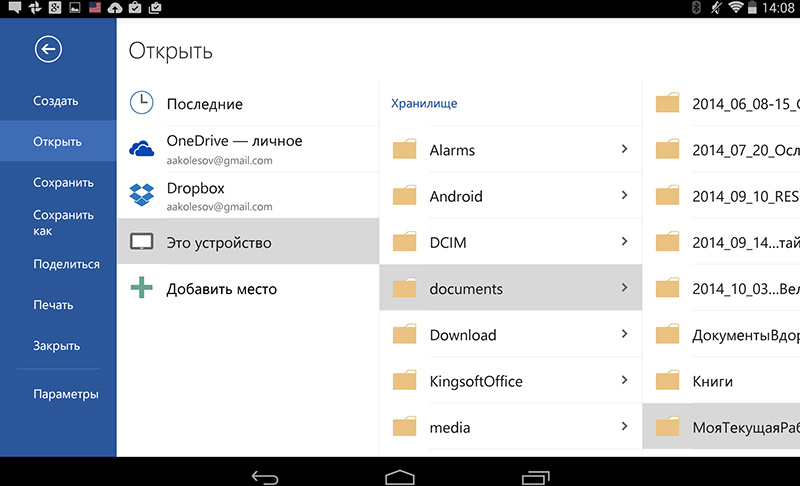
Task: Open the Книги folder
Action: [712, 381]
